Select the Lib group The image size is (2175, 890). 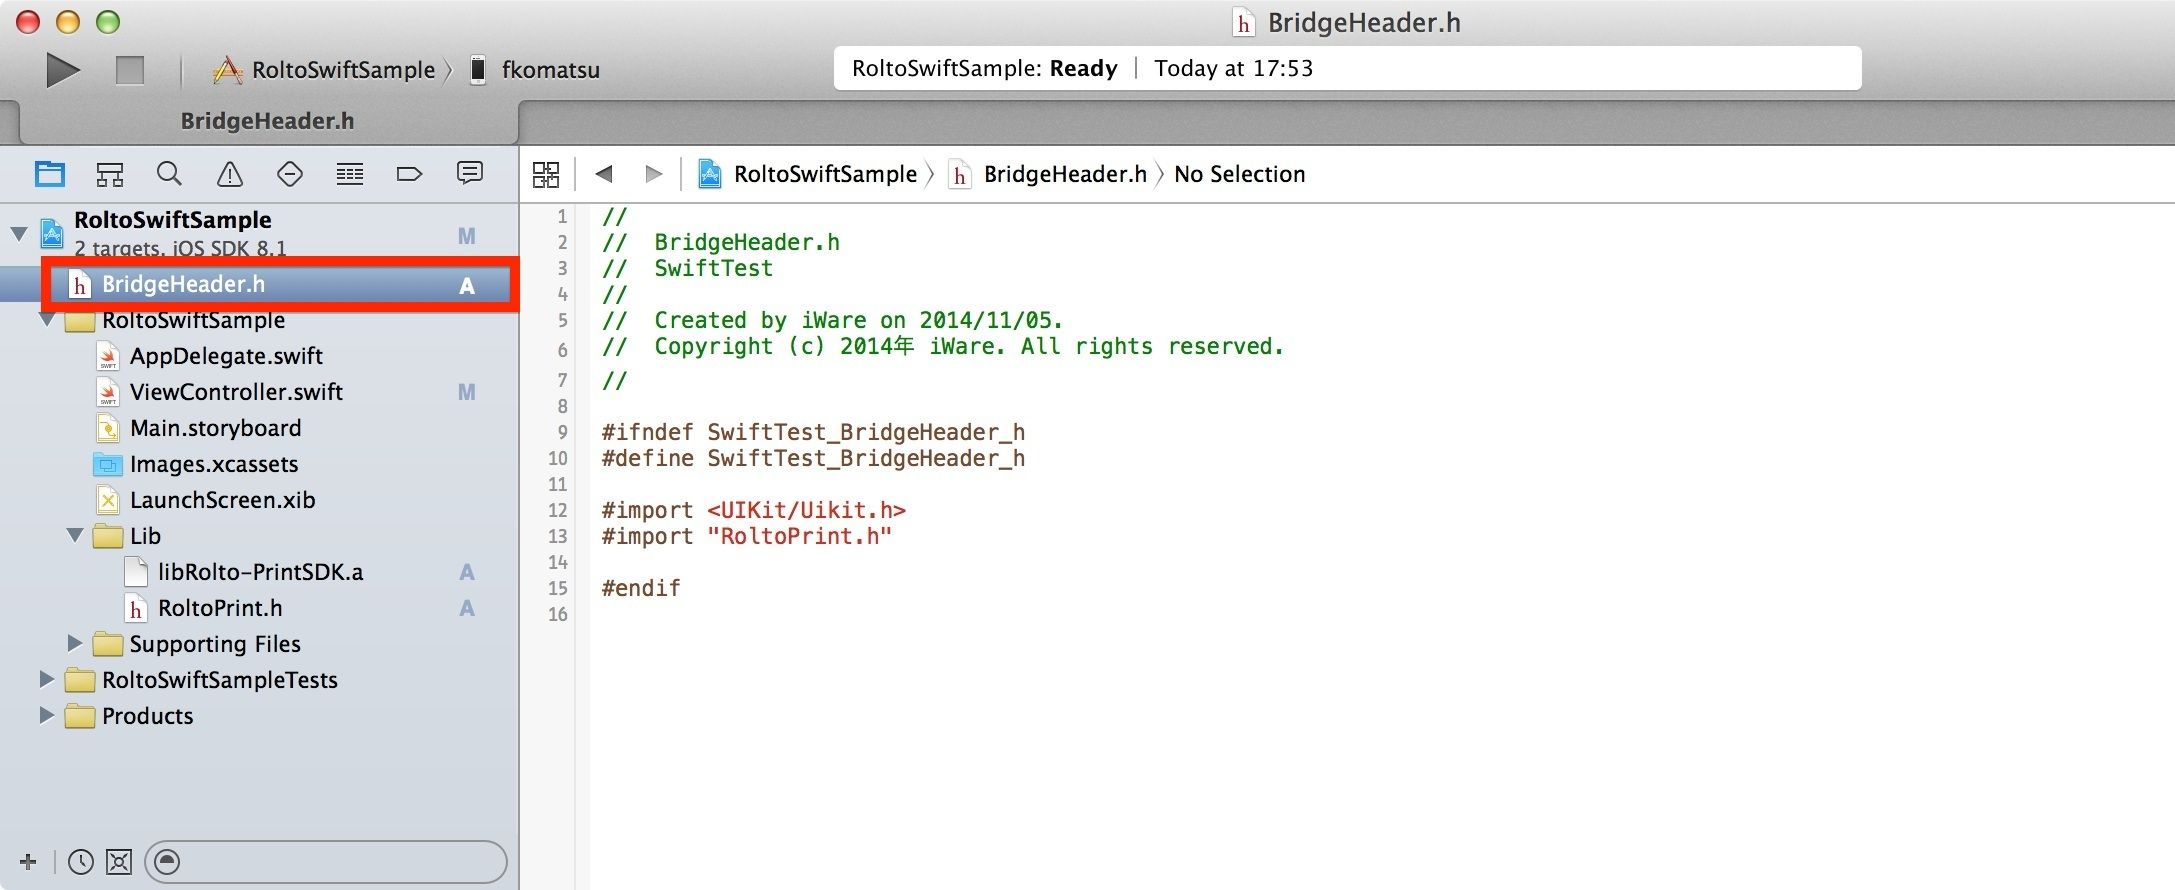tap(145, 536)
